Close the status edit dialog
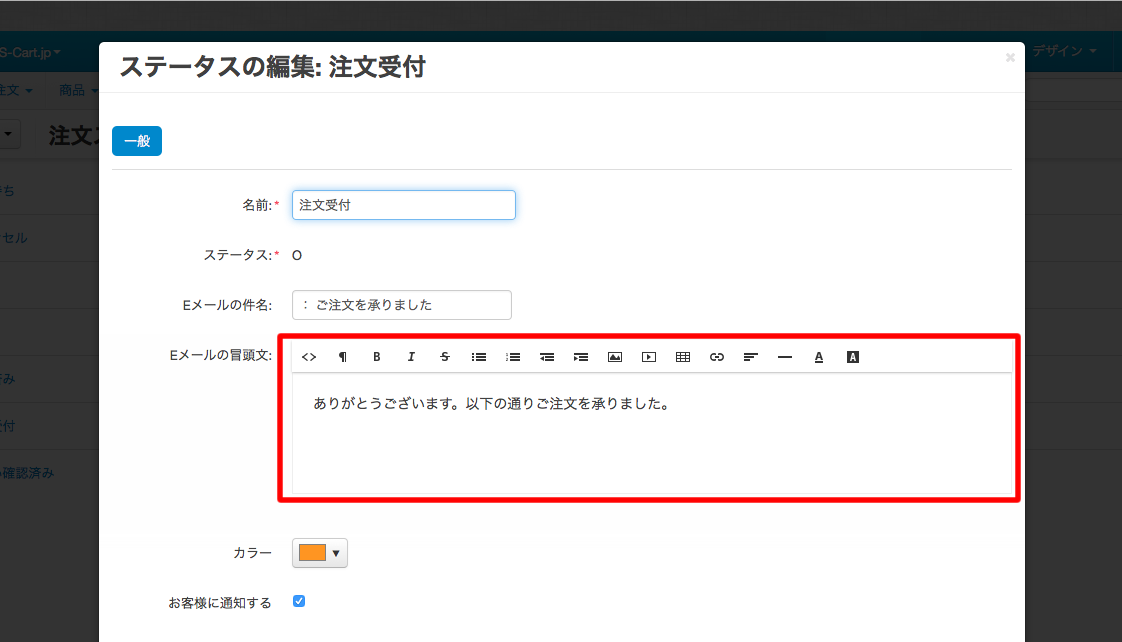 [1010, 57]
